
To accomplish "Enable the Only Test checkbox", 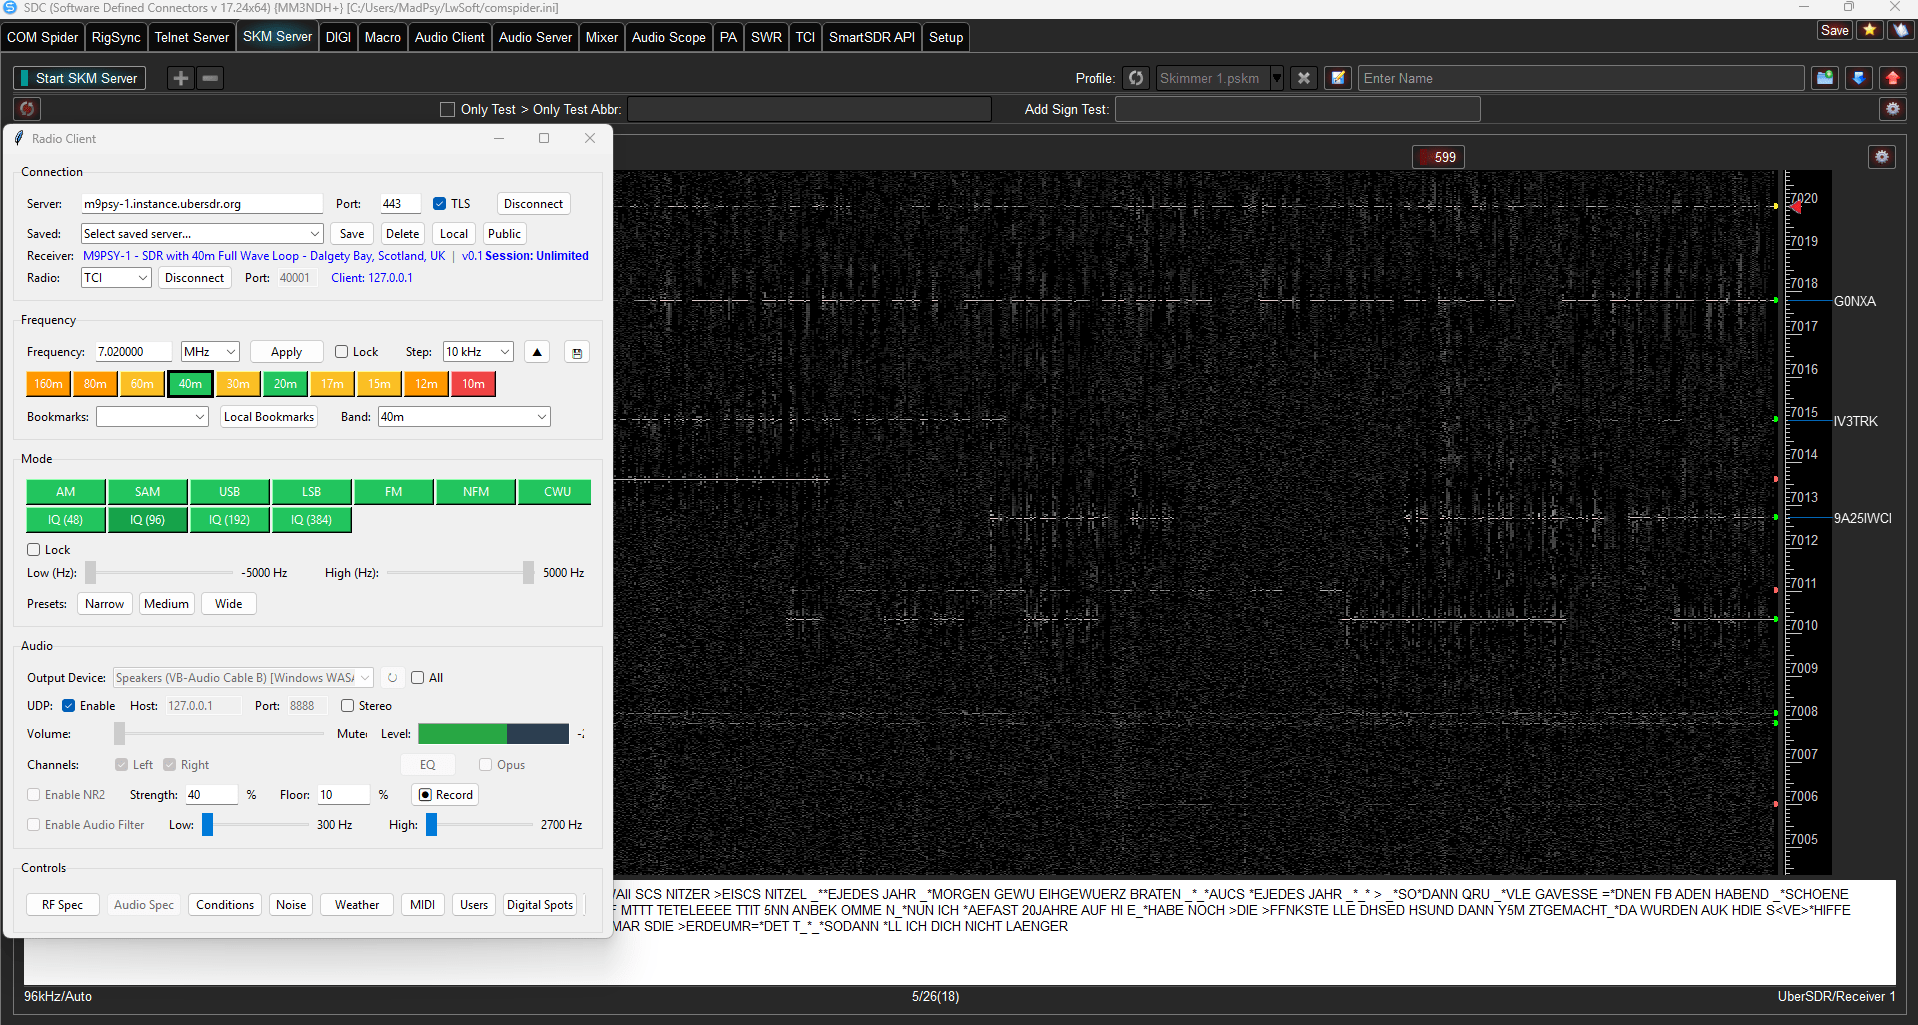I will 447,110.
